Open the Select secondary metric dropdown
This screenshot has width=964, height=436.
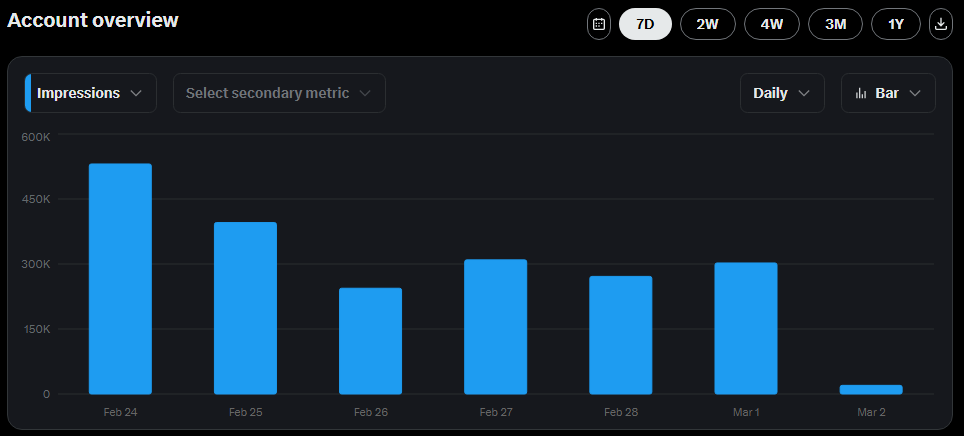(x=279, y=93)
